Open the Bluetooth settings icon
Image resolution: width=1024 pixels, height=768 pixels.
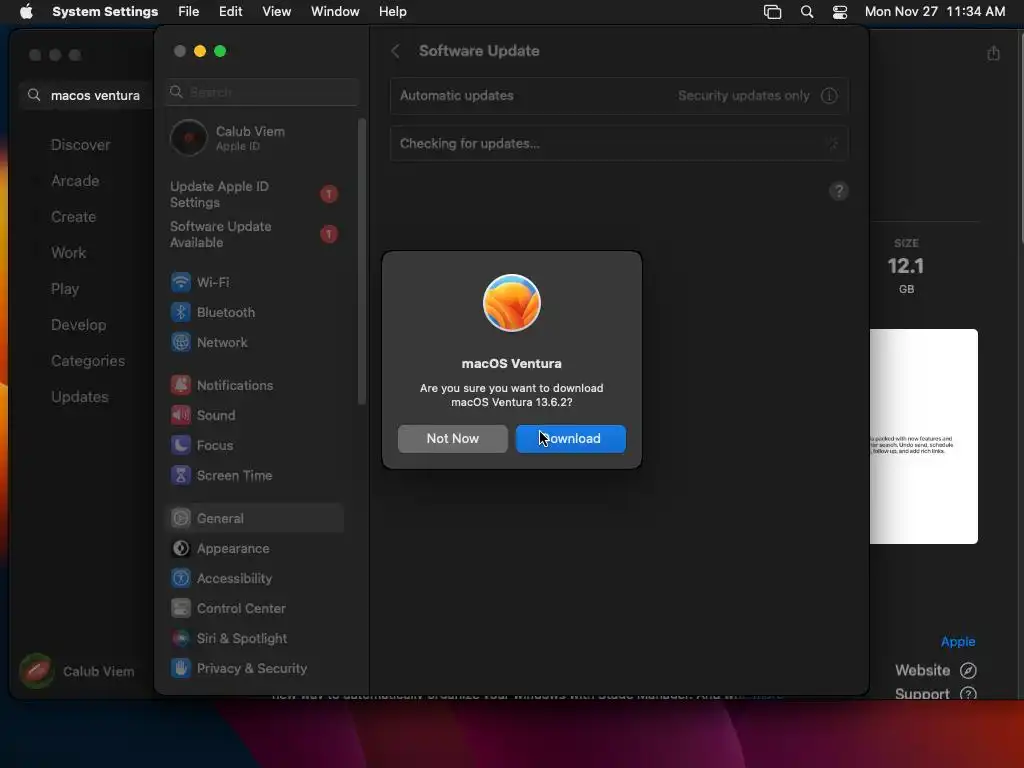[x=181, y=312]
